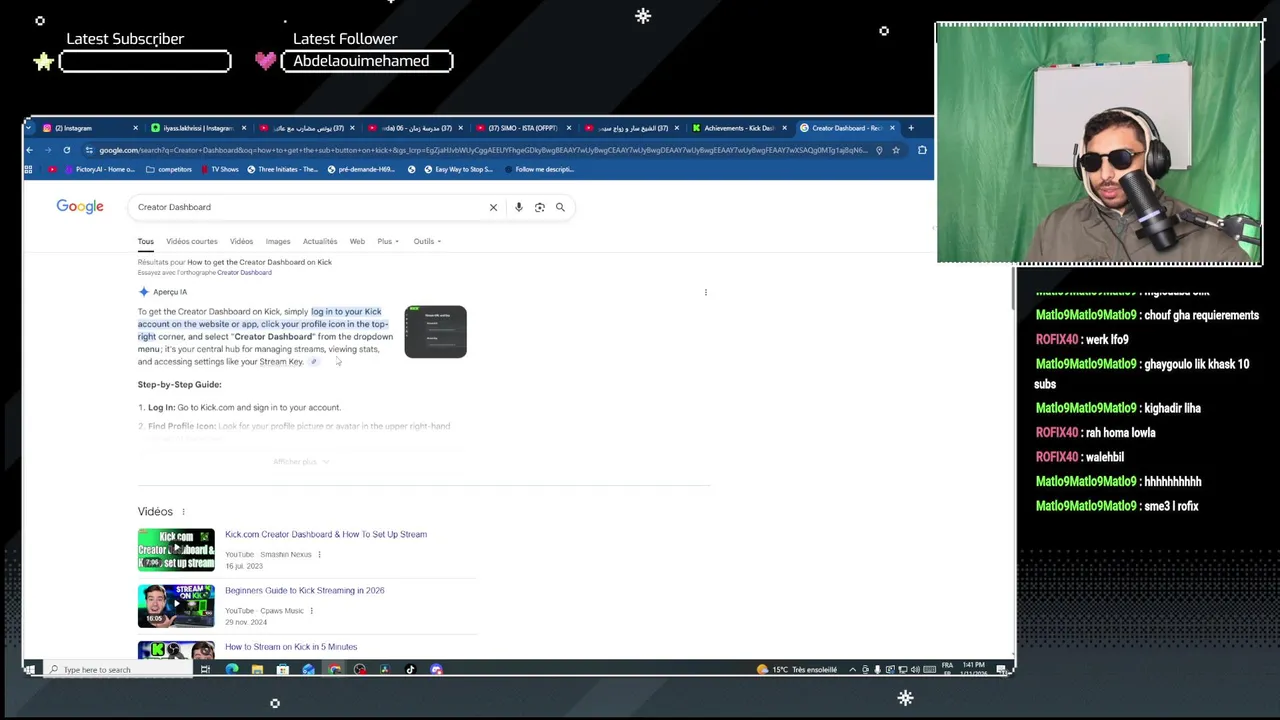
Task: Open options for Cpaws Music video result
Action: tap(311, 610)
